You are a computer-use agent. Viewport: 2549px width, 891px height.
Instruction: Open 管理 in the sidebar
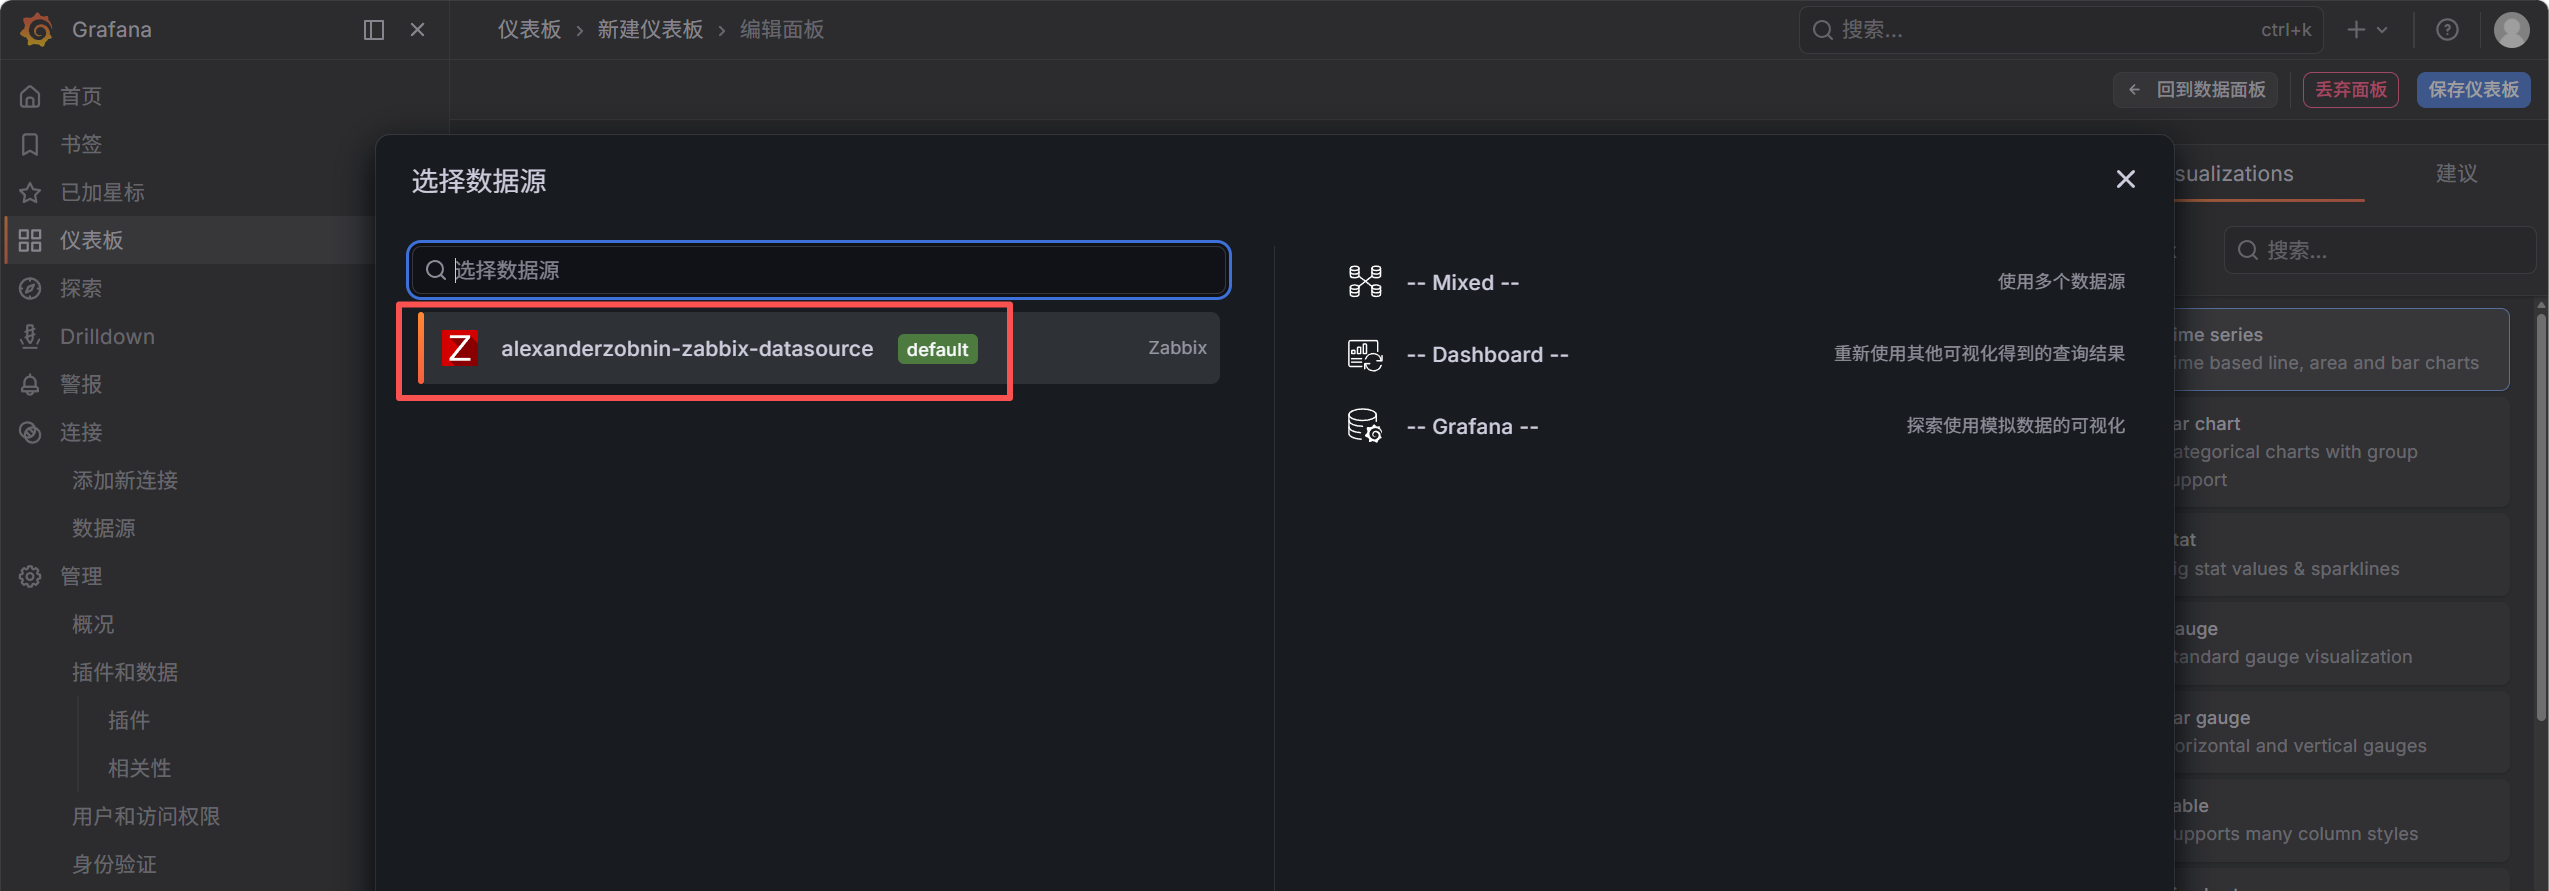(81, 576)
